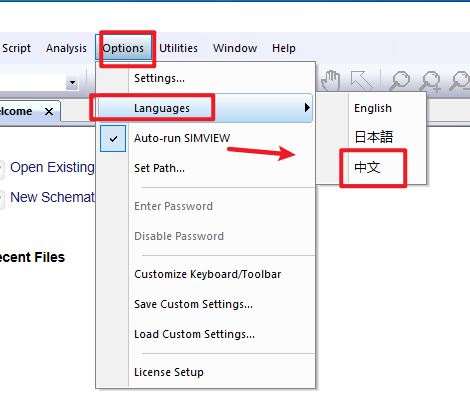Open the Help menu
This screenshot has height=417, width=470.
point(284,48)
